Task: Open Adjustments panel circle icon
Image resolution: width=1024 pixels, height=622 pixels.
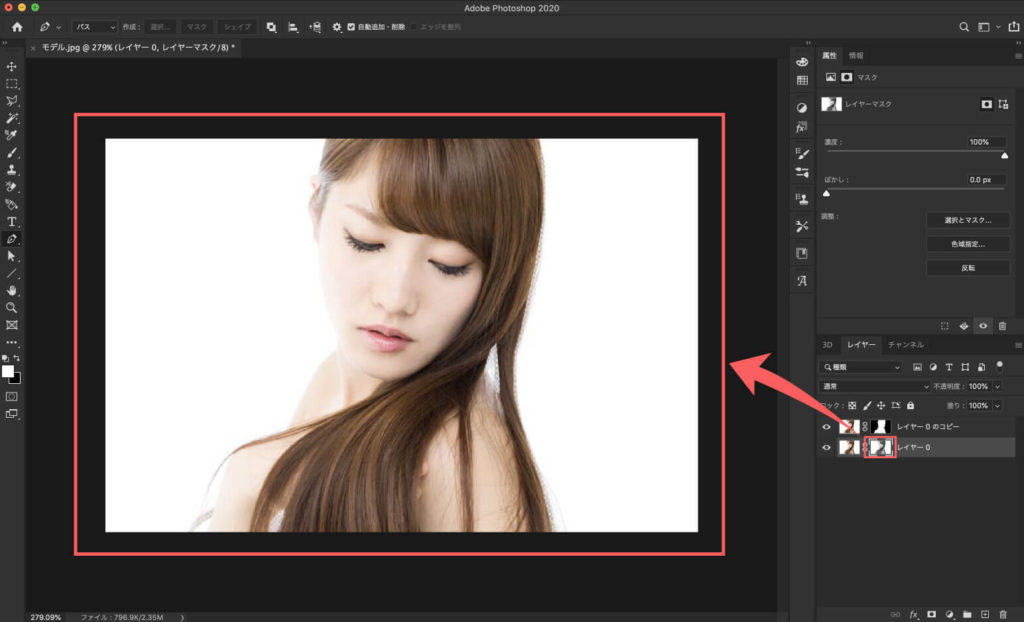Action: click(802, 107)
